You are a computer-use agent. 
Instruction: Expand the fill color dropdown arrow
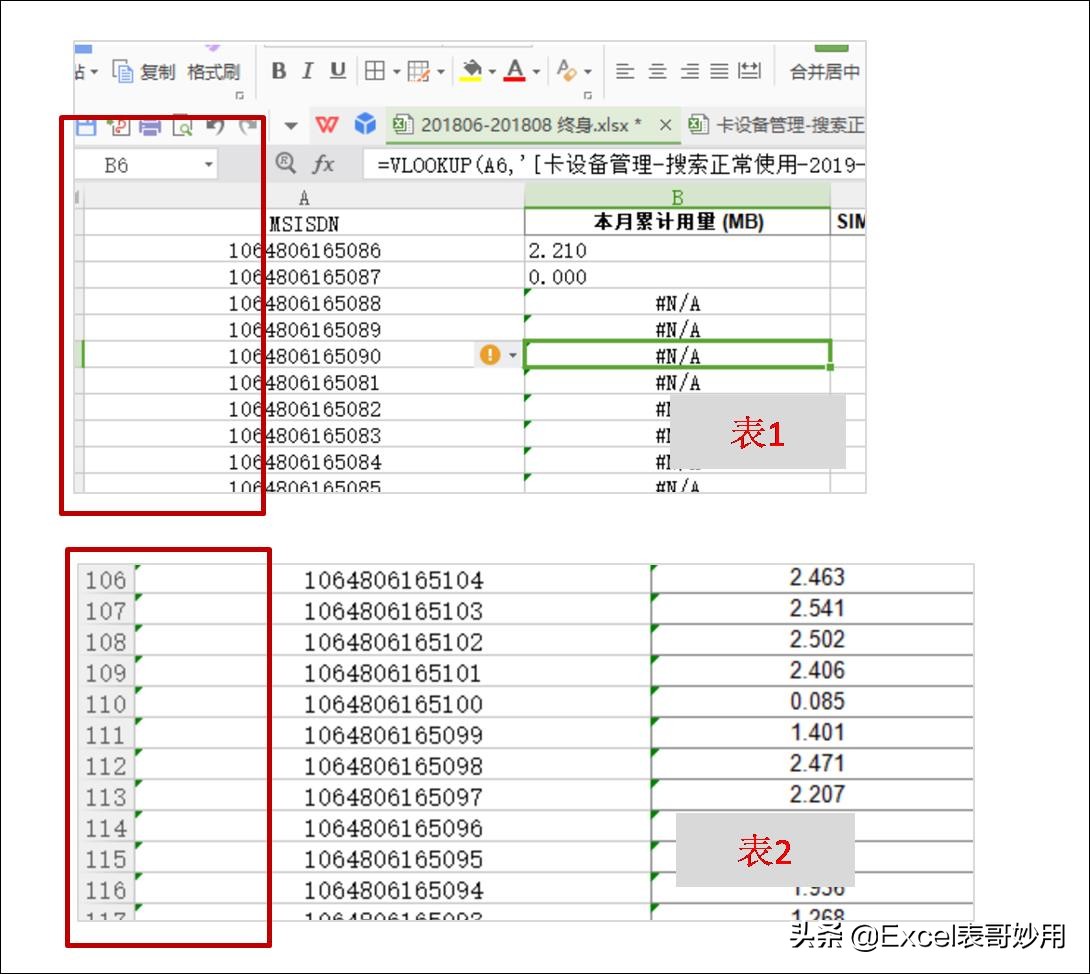click(491, 71)
